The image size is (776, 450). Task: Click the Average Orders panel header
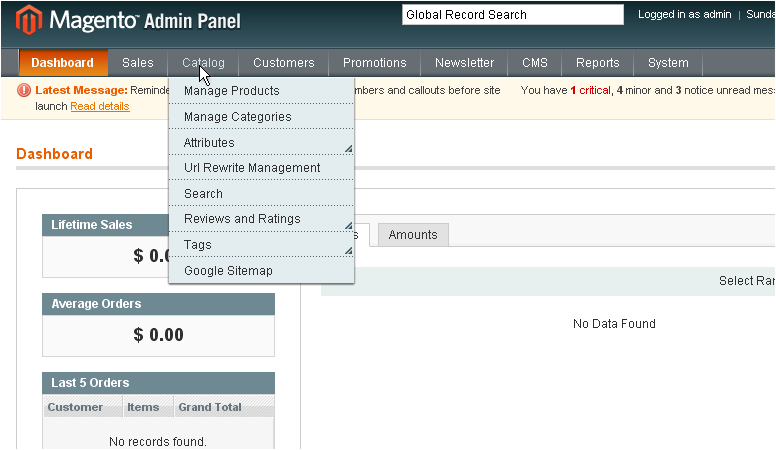(x=158, y=304)
